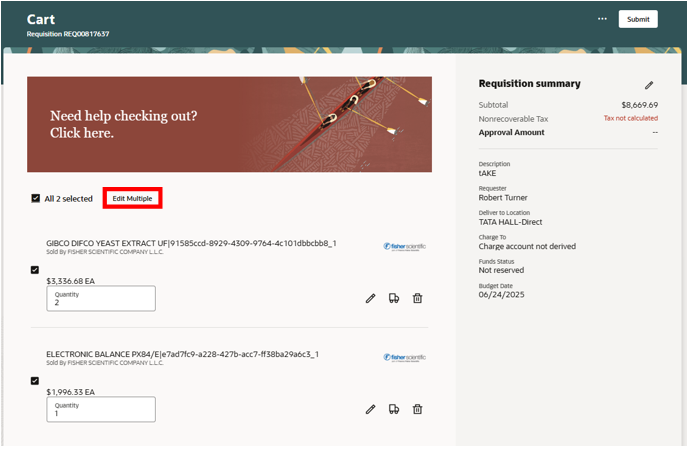Edit the GIBCO DIFCO YEAST EXTRACT line
This screenshot has height=451, width=688.
370,298
